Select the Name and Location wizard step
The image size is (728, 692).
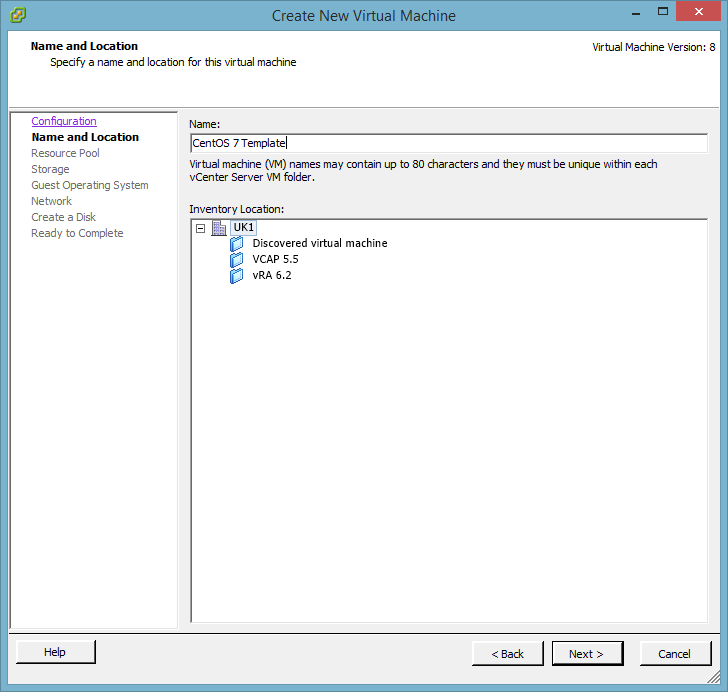pyautogui.click(x=85, y=137)
